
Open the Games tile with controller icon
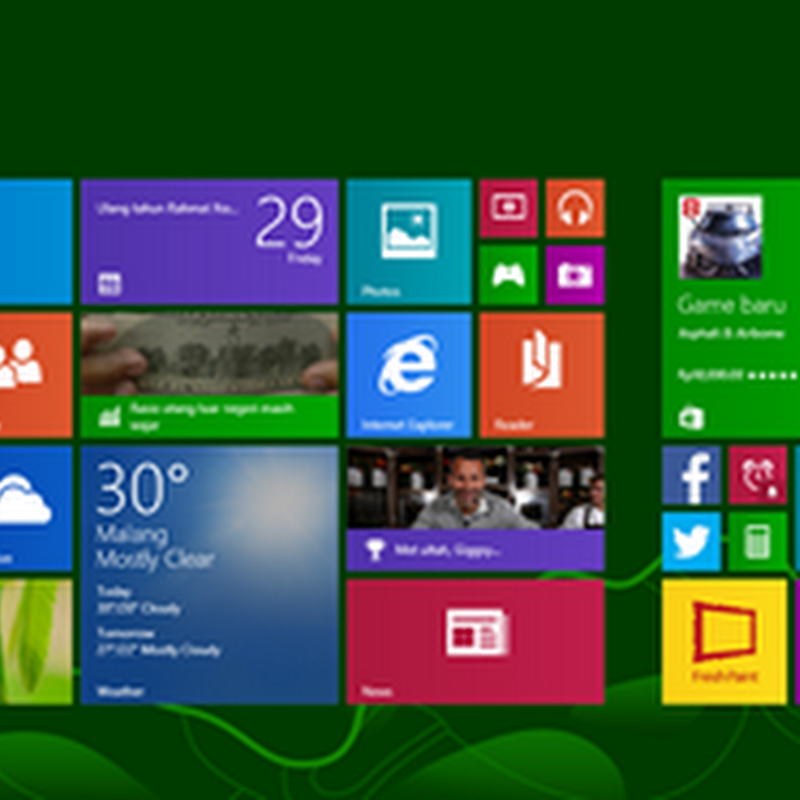click(508, 275)
